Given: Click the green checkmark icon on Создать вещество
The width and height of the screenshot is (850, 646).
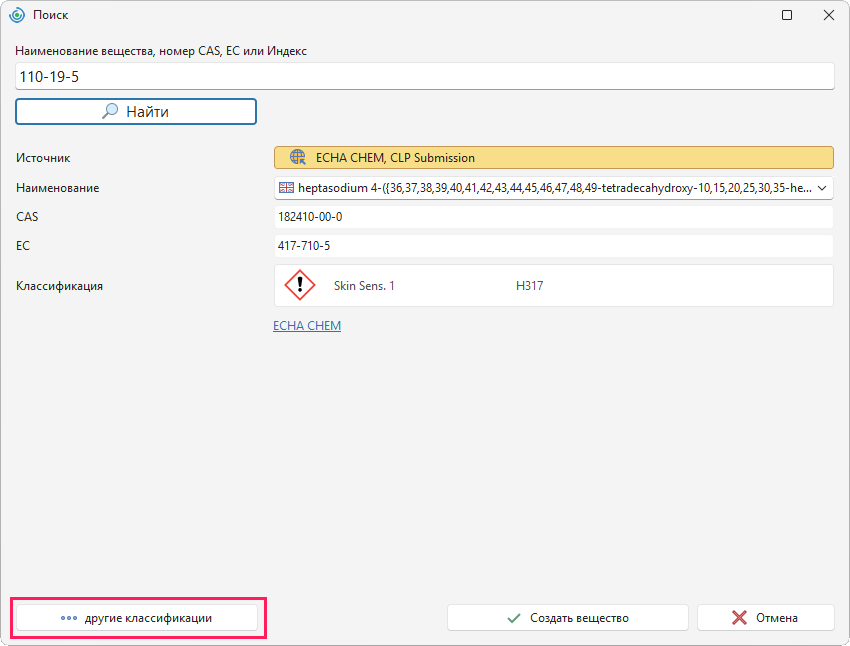Looking at the screenshot, I should point(514,618).
